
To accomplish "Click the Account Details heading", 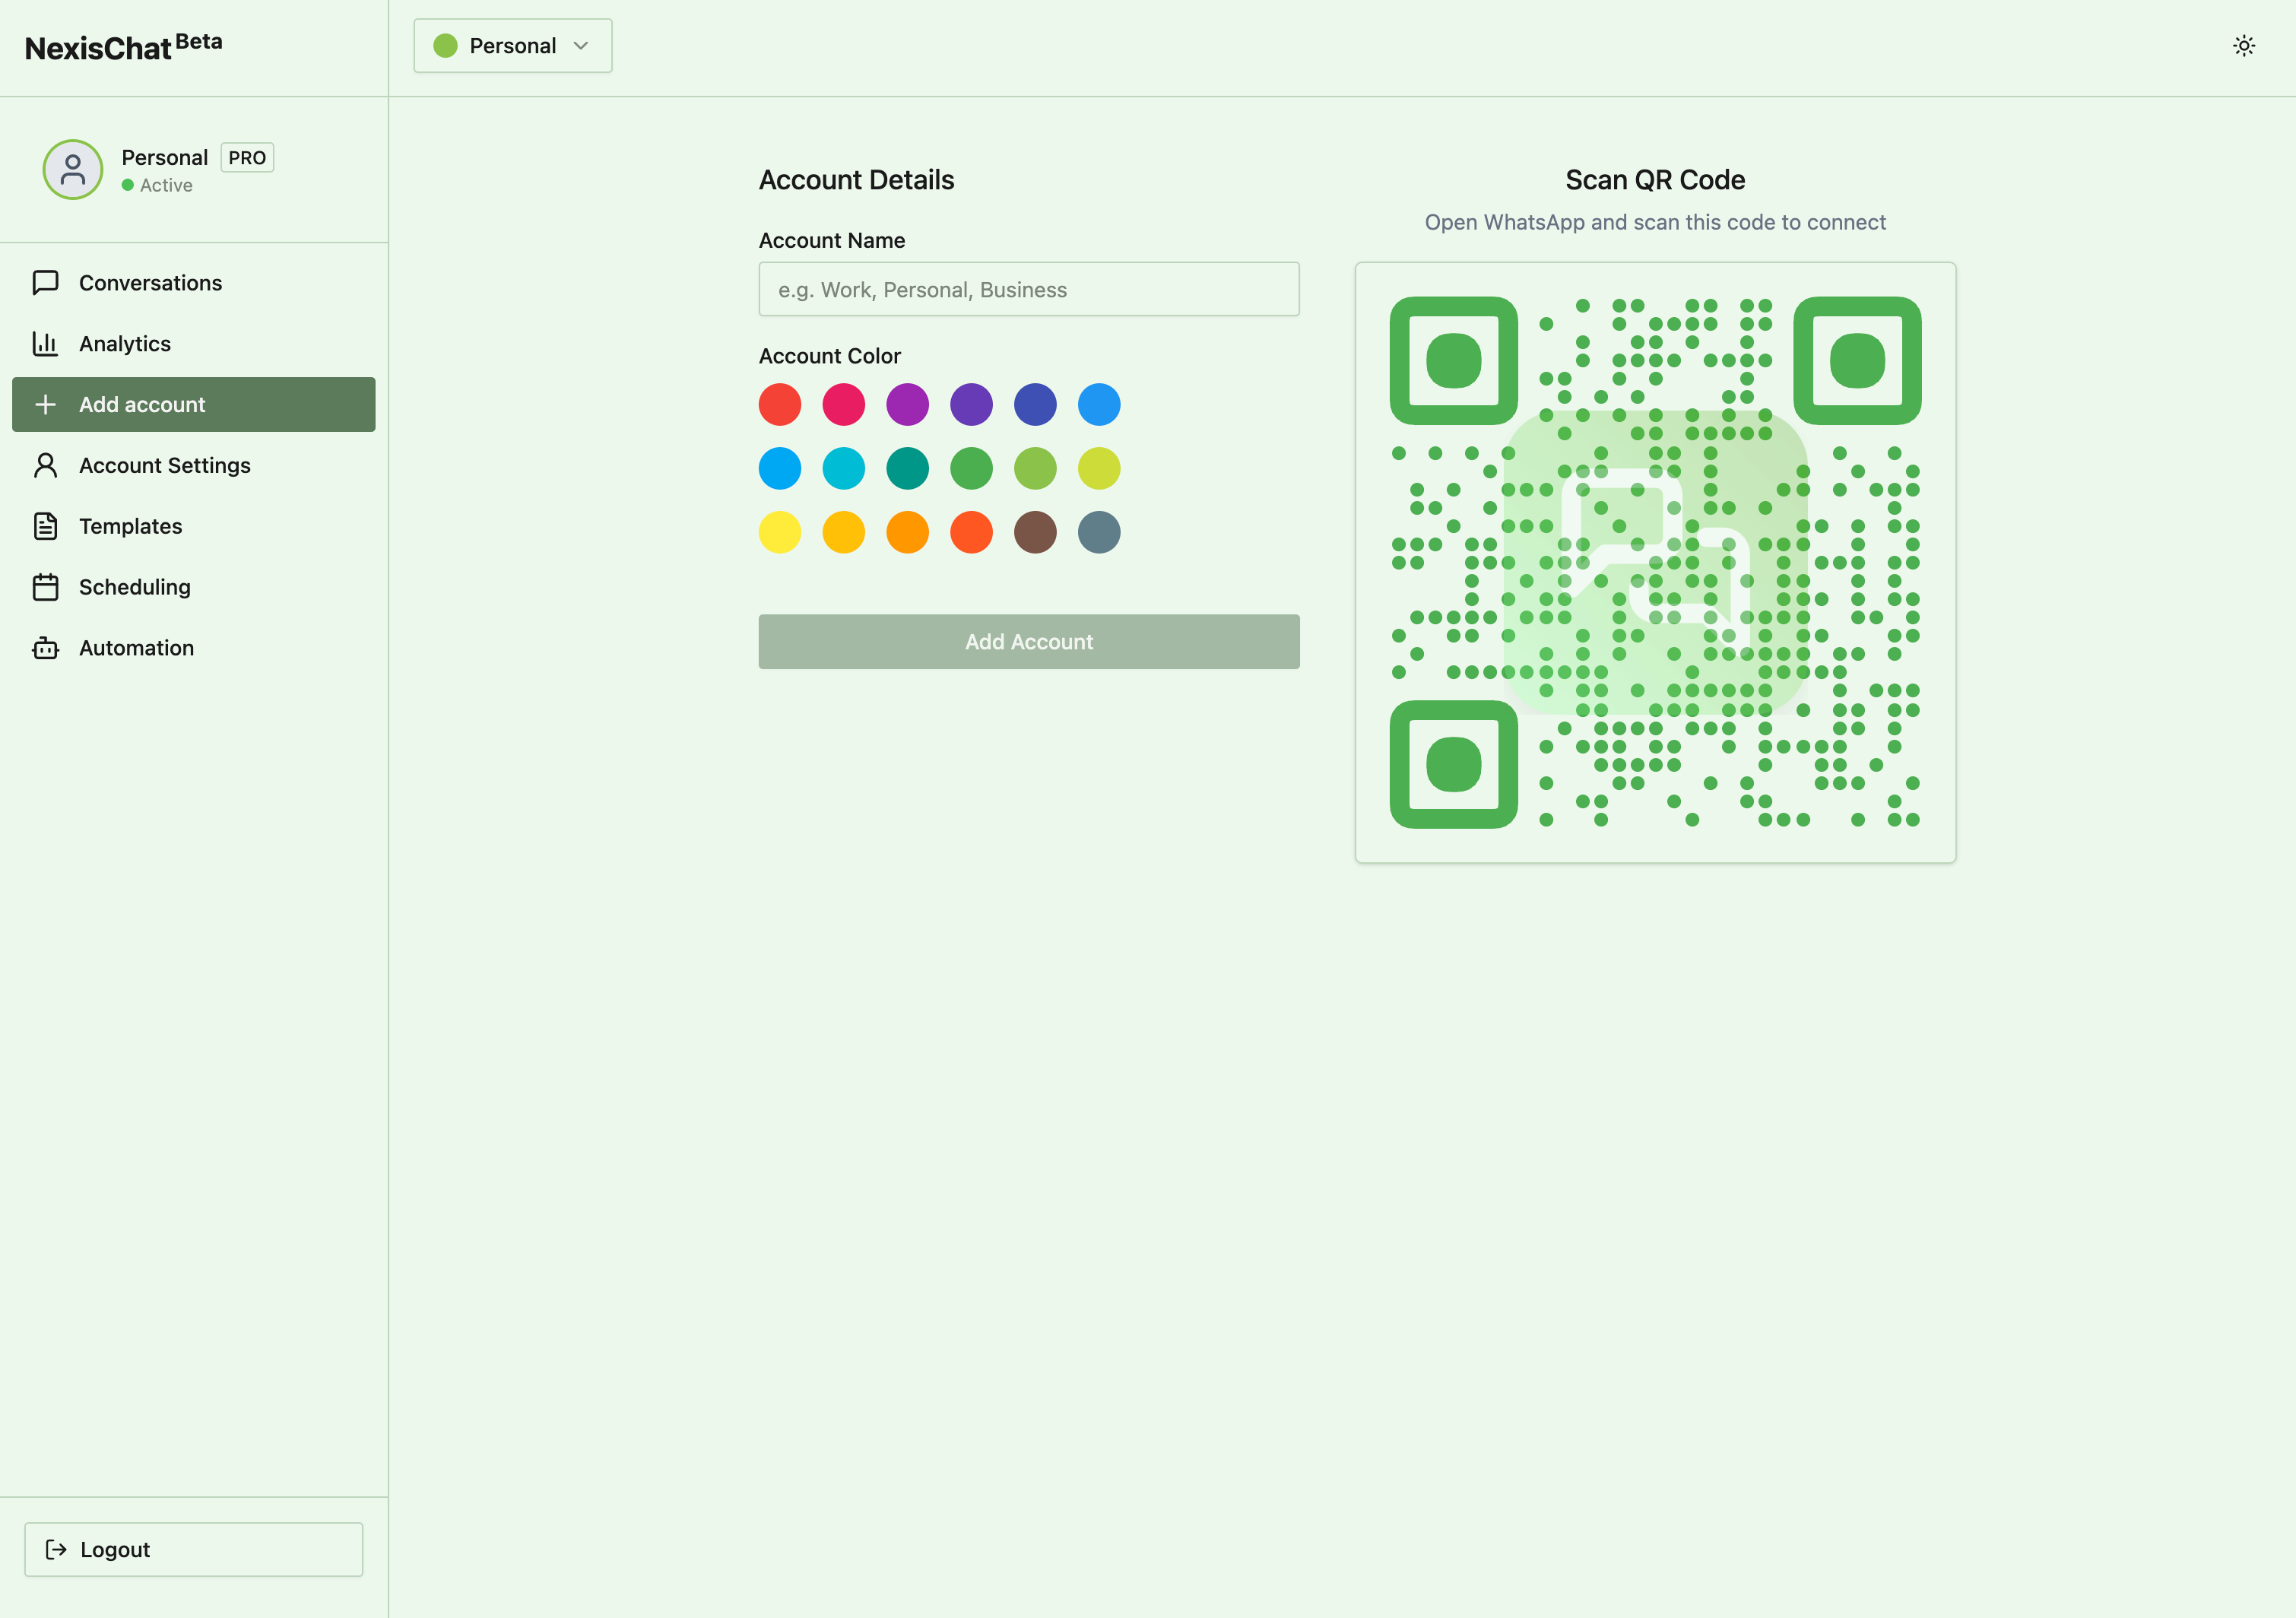I will click(856, 180).
